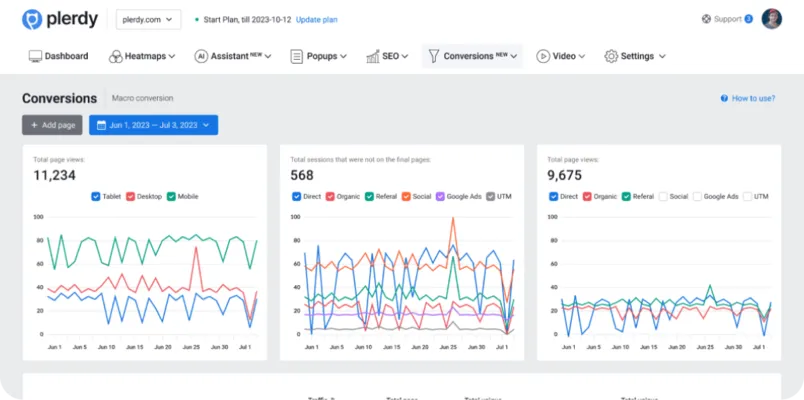
Task: Follow the Update plan link
Action: tap(316, 19)
